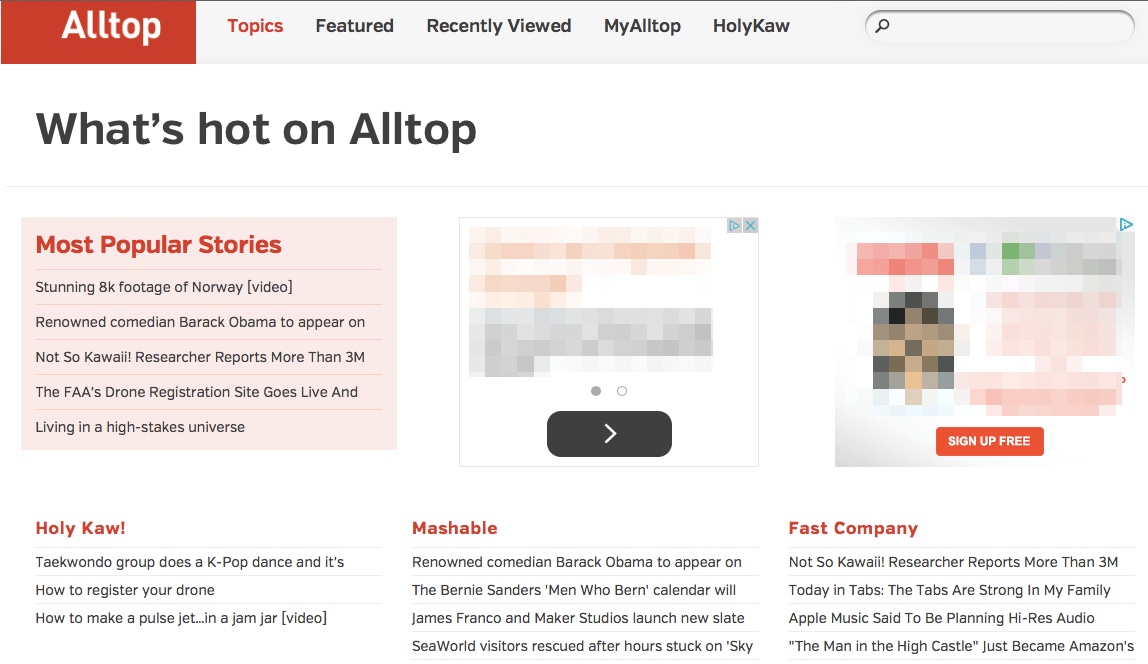Click the pixelated image in right ad

click(x=914, y=348)
